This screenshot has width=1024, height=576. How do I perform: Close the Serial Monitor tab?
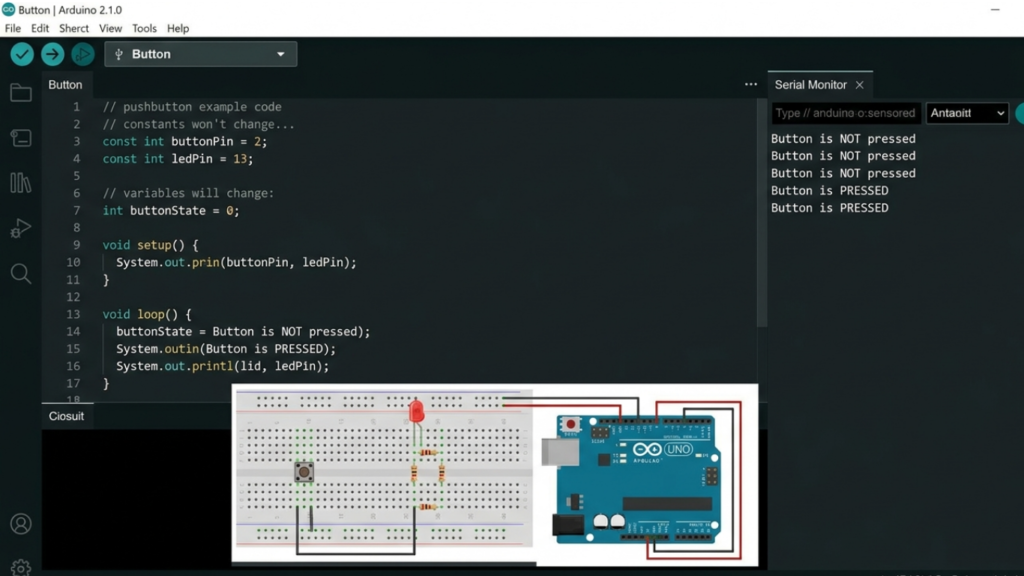click(859, 85)
